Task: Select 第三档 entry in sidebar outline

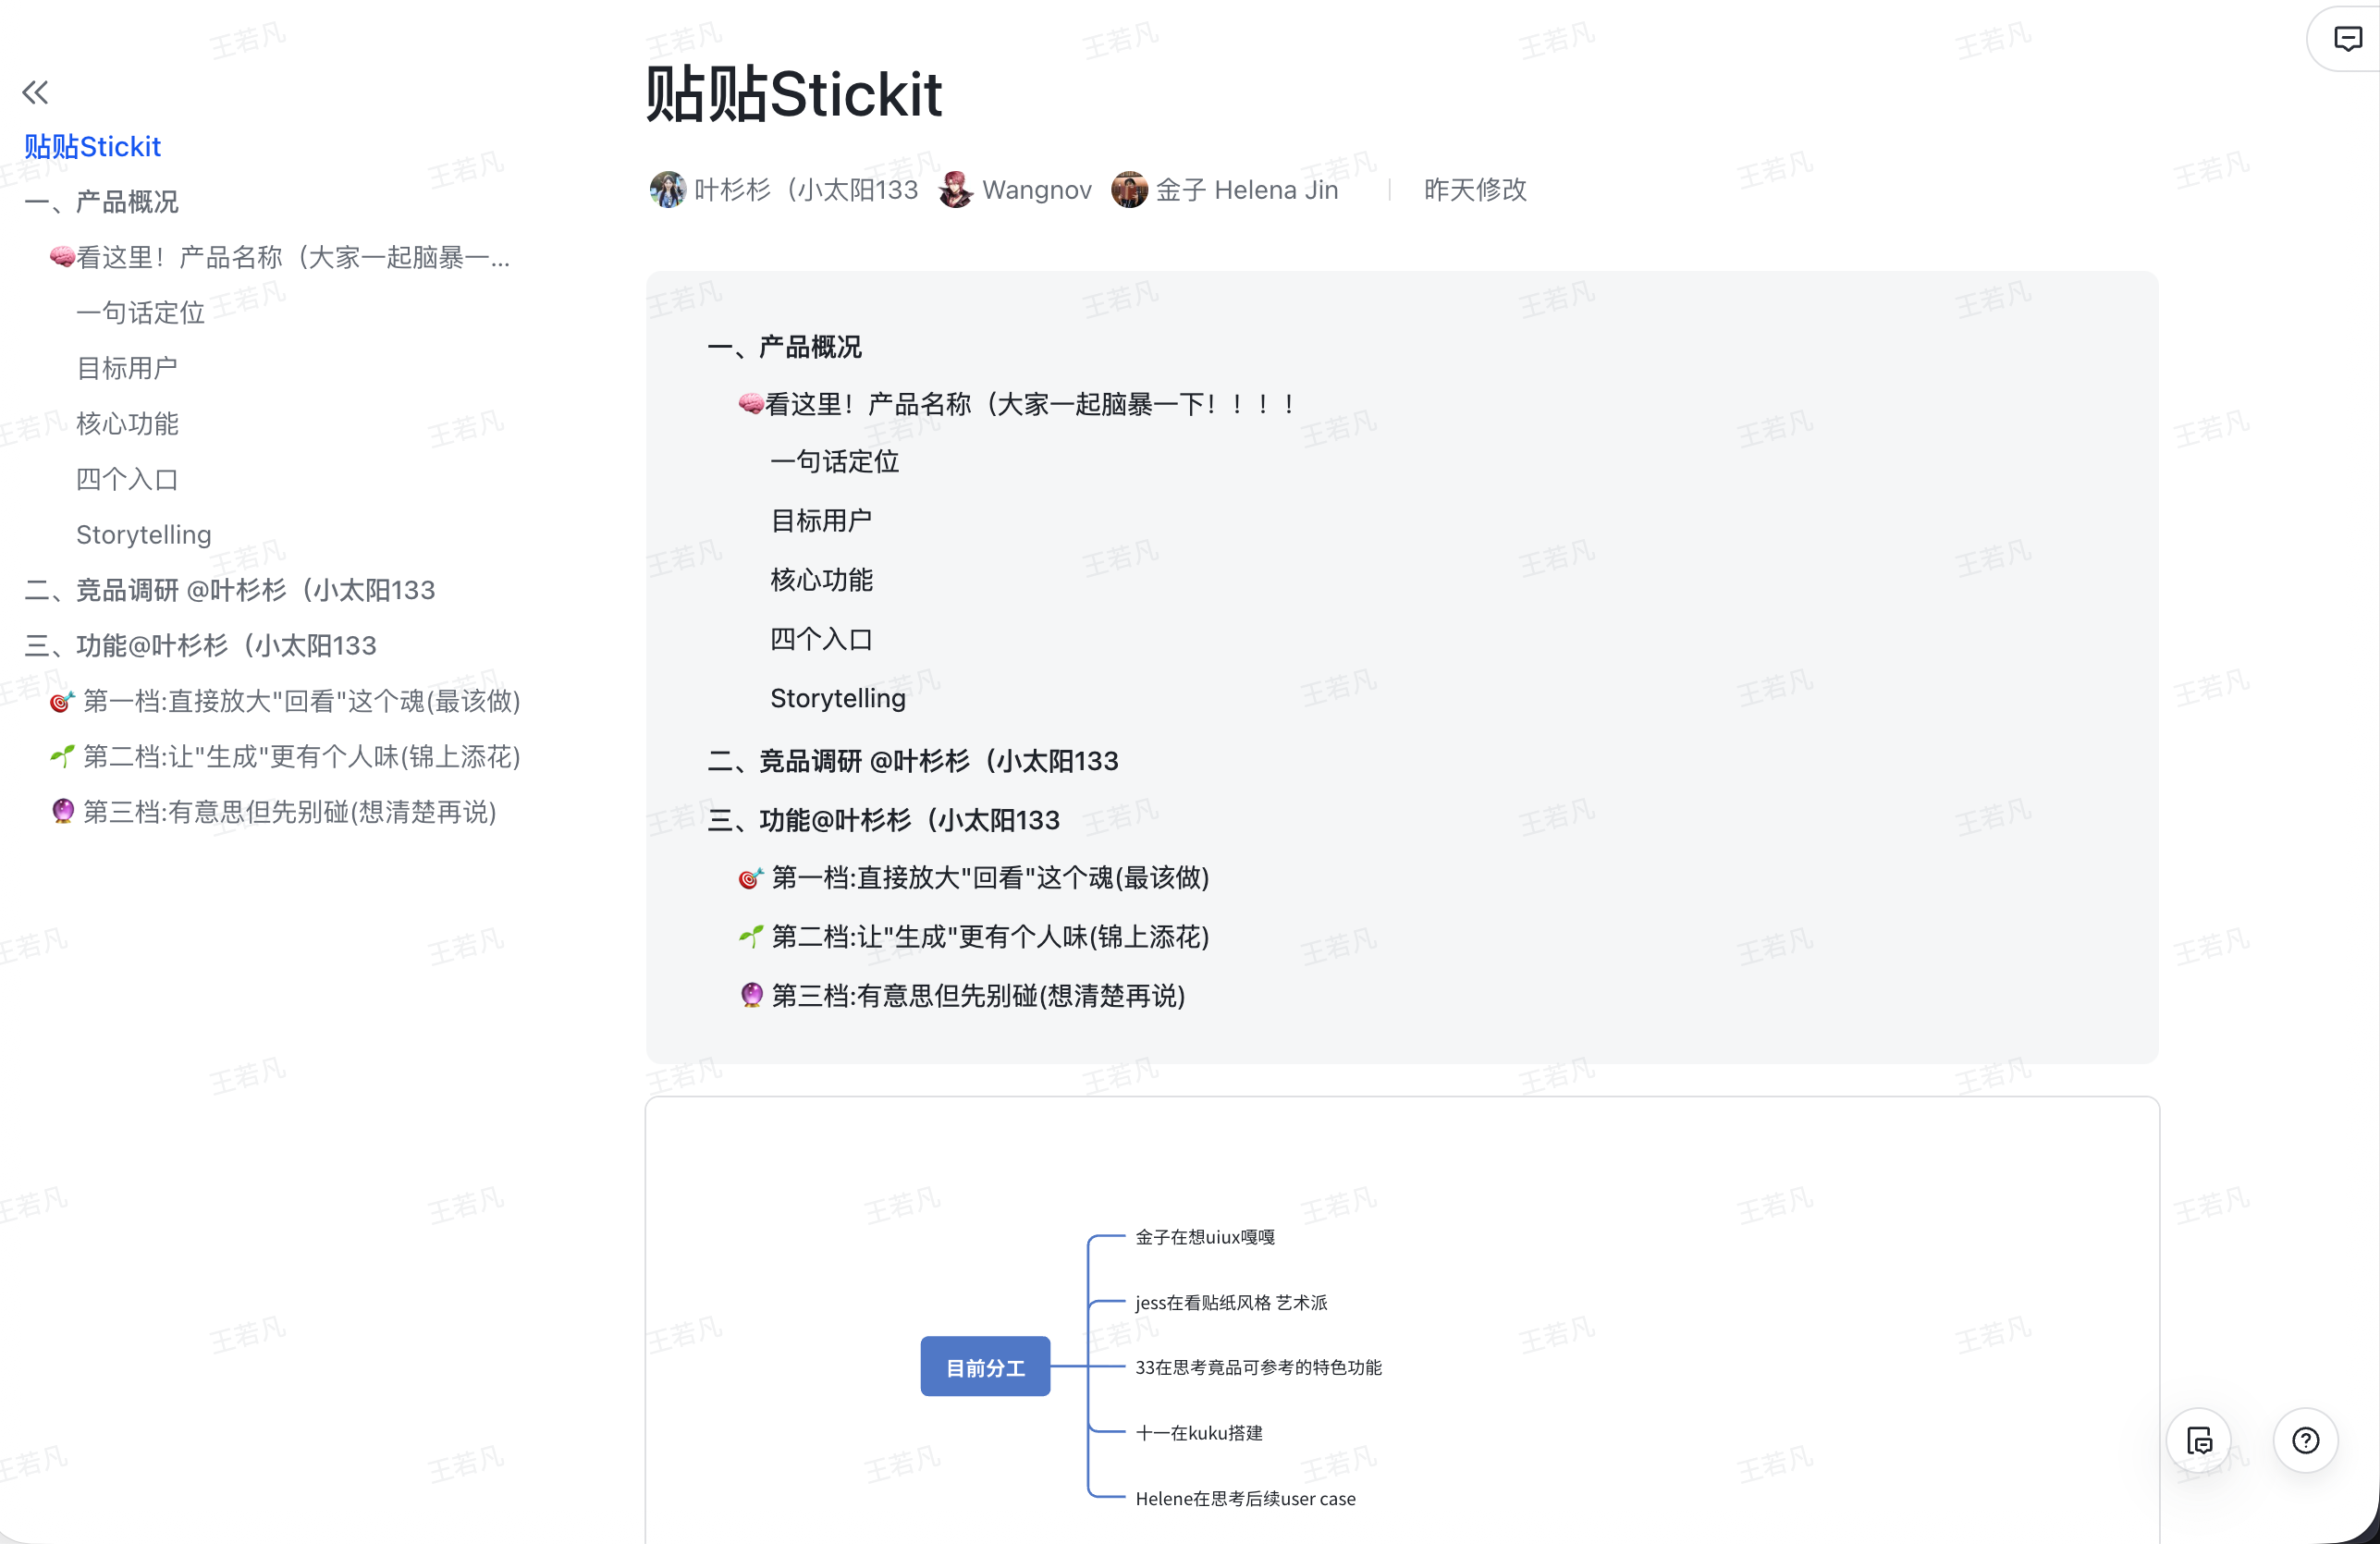Action: [274, 812]
